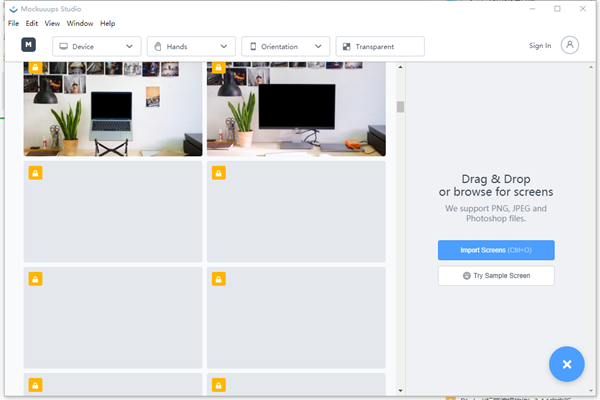Toggle the Transparent background filter
Image resolution: width=600 pixels, height=400 pixels.
click(x=380, y=46)
